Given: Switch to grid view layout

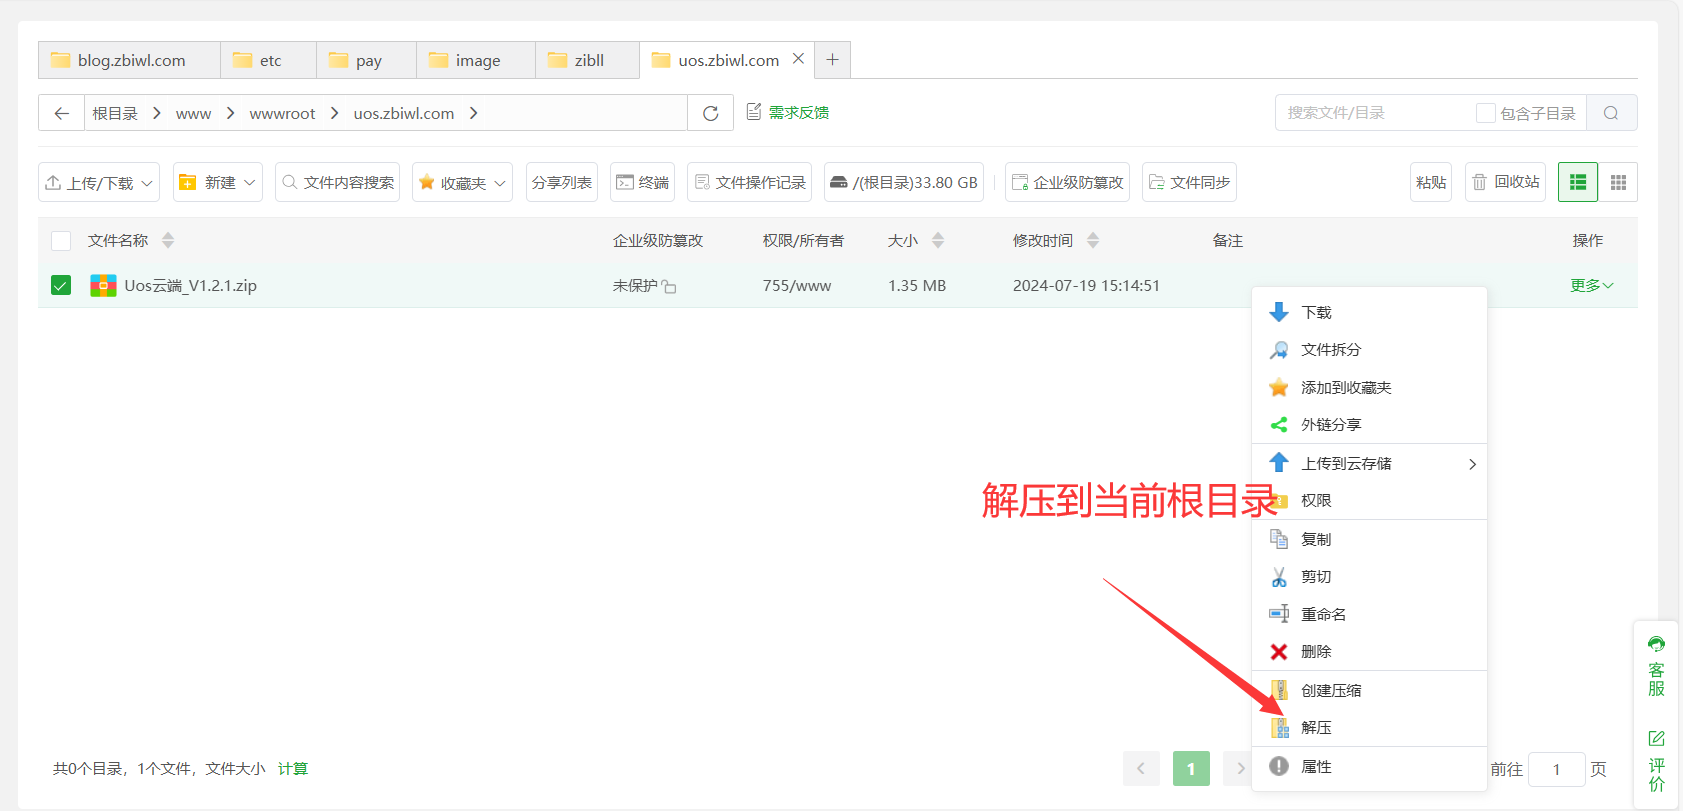Looking at the screenshot, I should pos(1618,182).
